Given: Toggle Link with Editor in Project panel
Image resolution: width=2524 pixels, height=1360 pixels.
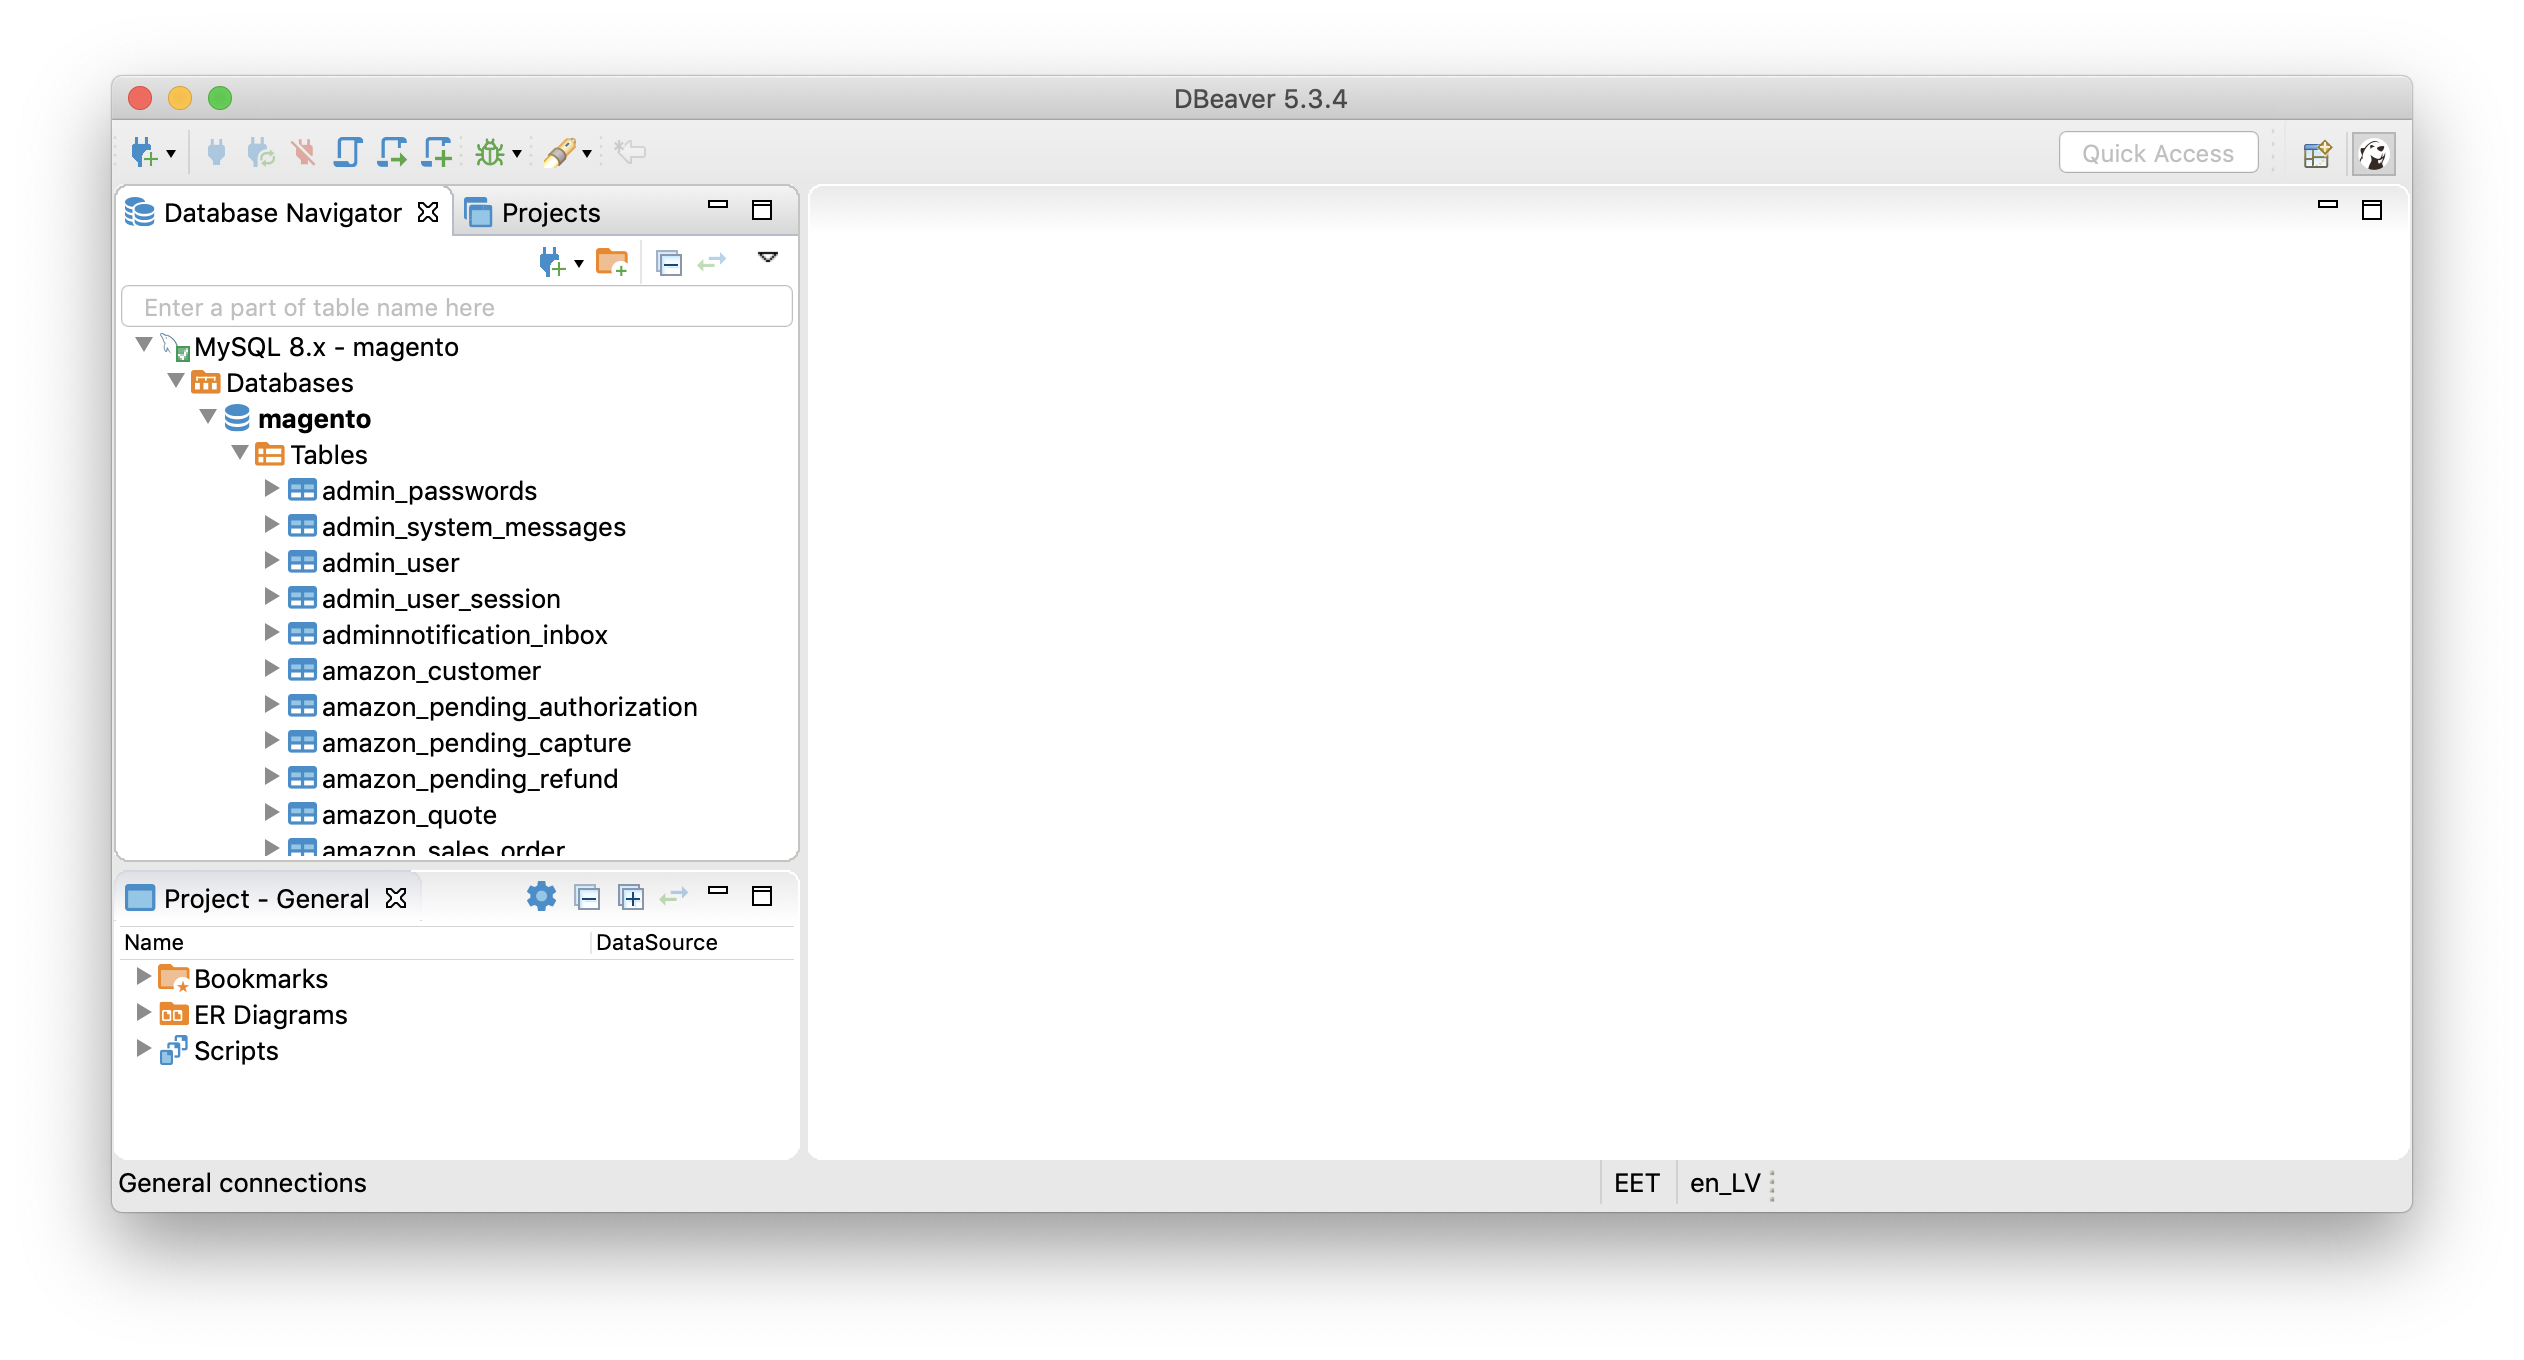Looking at the screenshot, I should [x=674, y=897].
